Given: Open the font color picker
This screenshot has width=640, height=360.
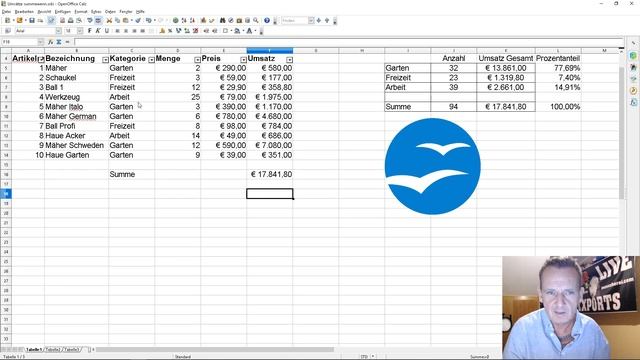Looking at the screenshot, I should (x=249, y=31).
